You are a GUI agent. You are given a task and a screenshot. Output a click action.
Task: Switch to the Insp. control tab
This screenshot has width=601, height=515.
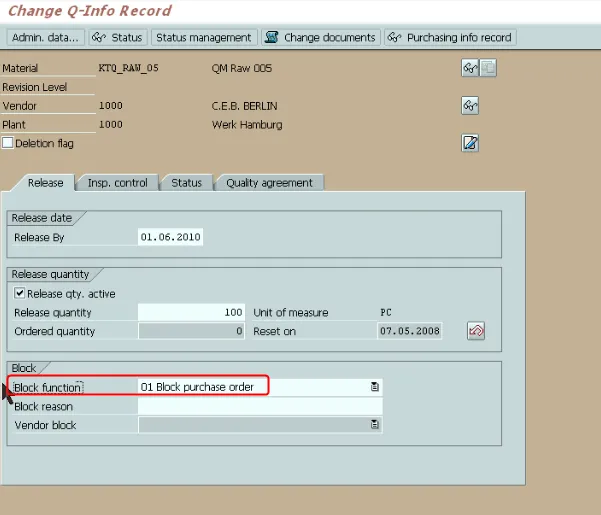point(117,183)
